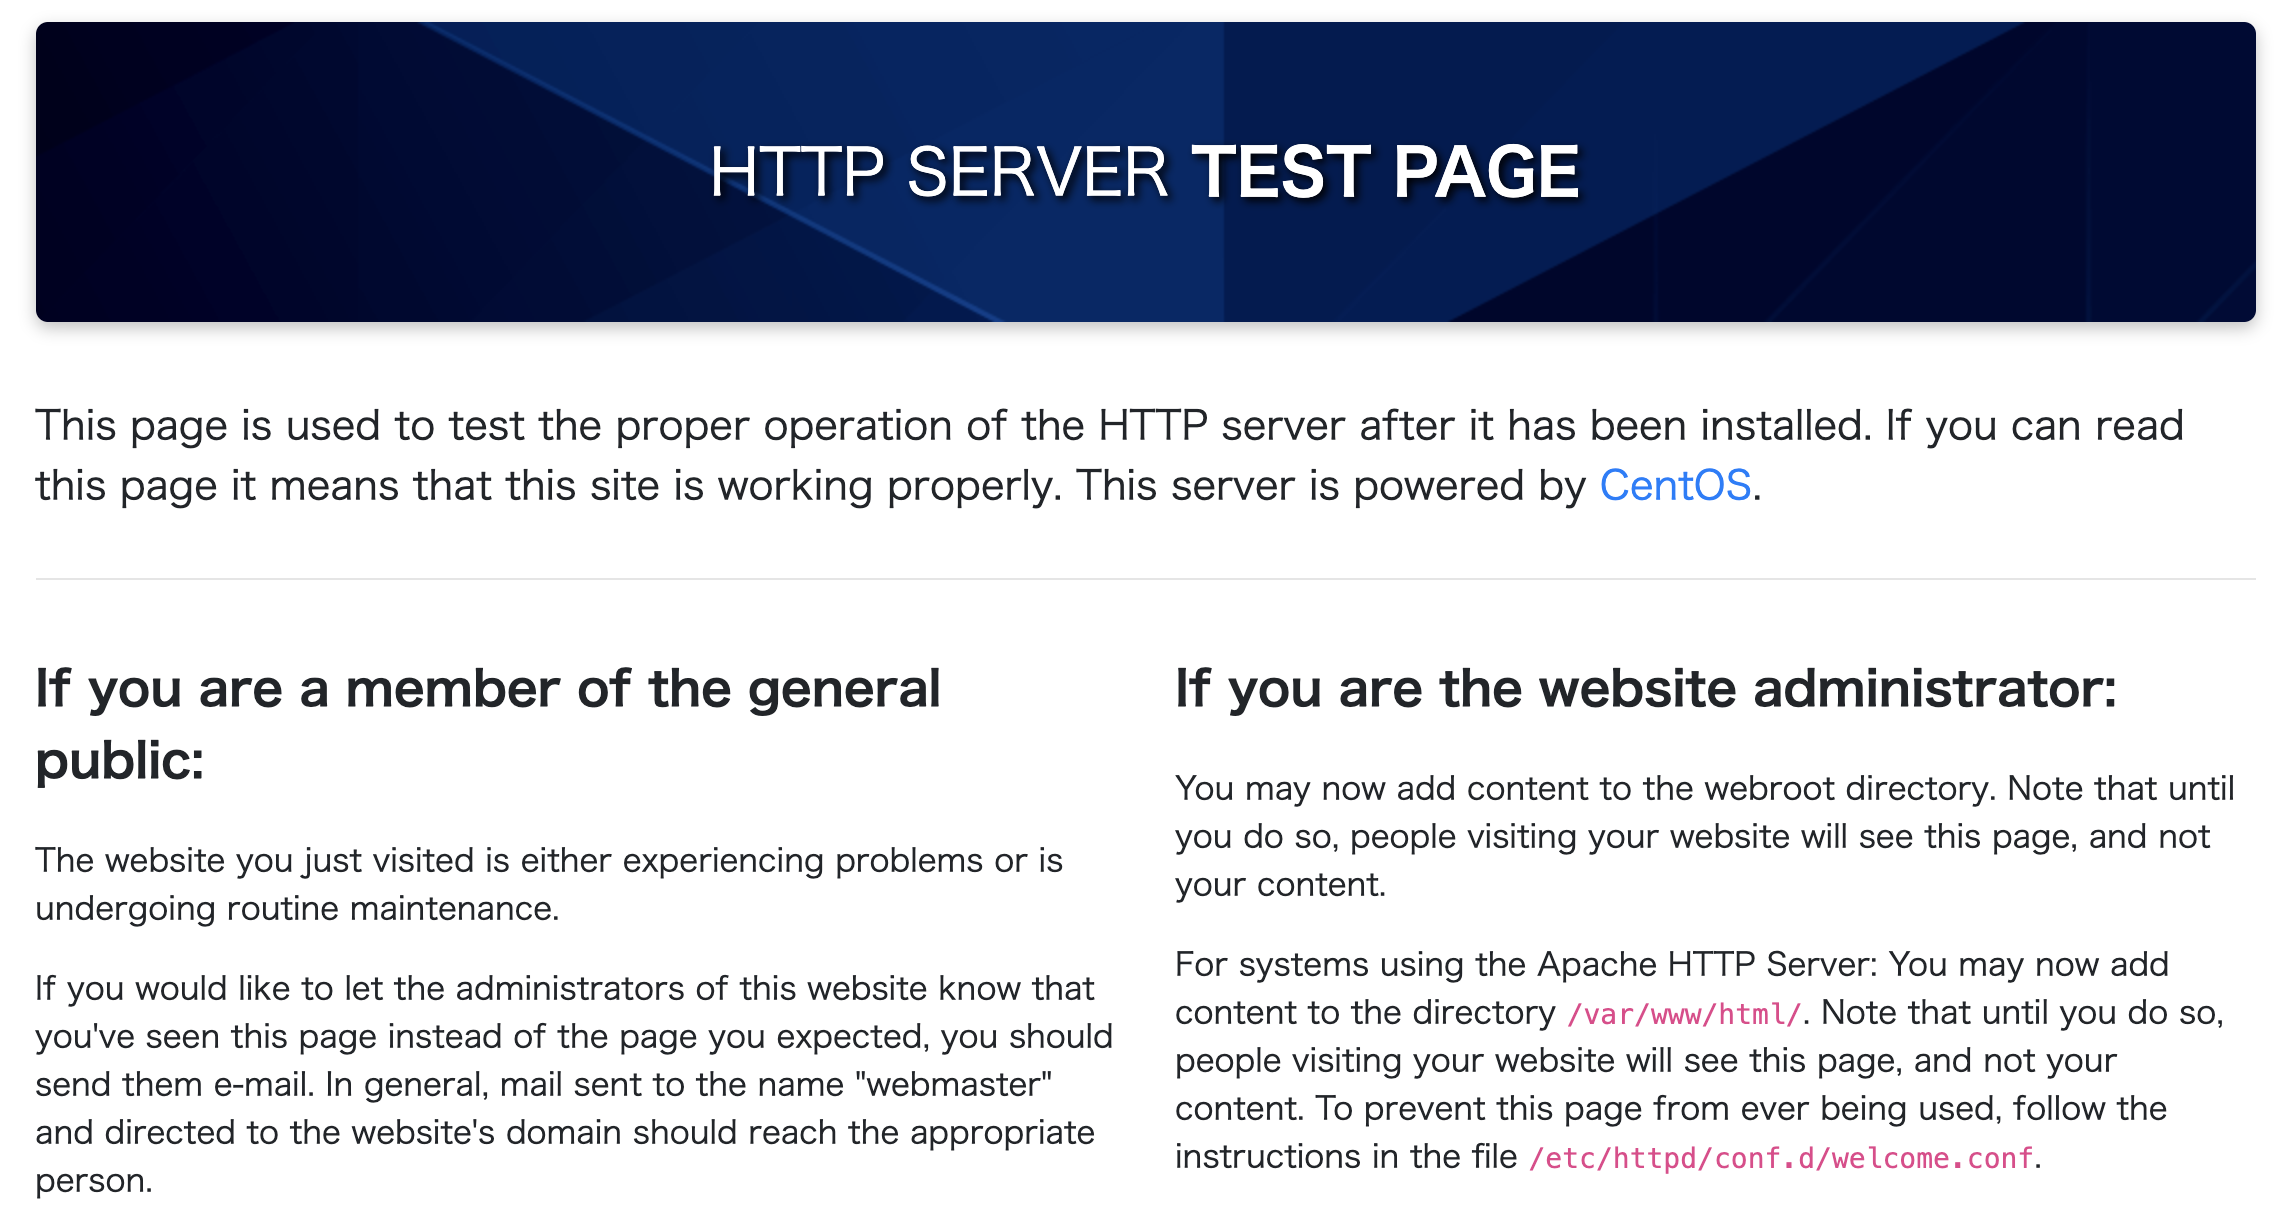Click the "member of the general public" heading
This screenshot has height=1216, width=2276.
click(x=488, y=690)
